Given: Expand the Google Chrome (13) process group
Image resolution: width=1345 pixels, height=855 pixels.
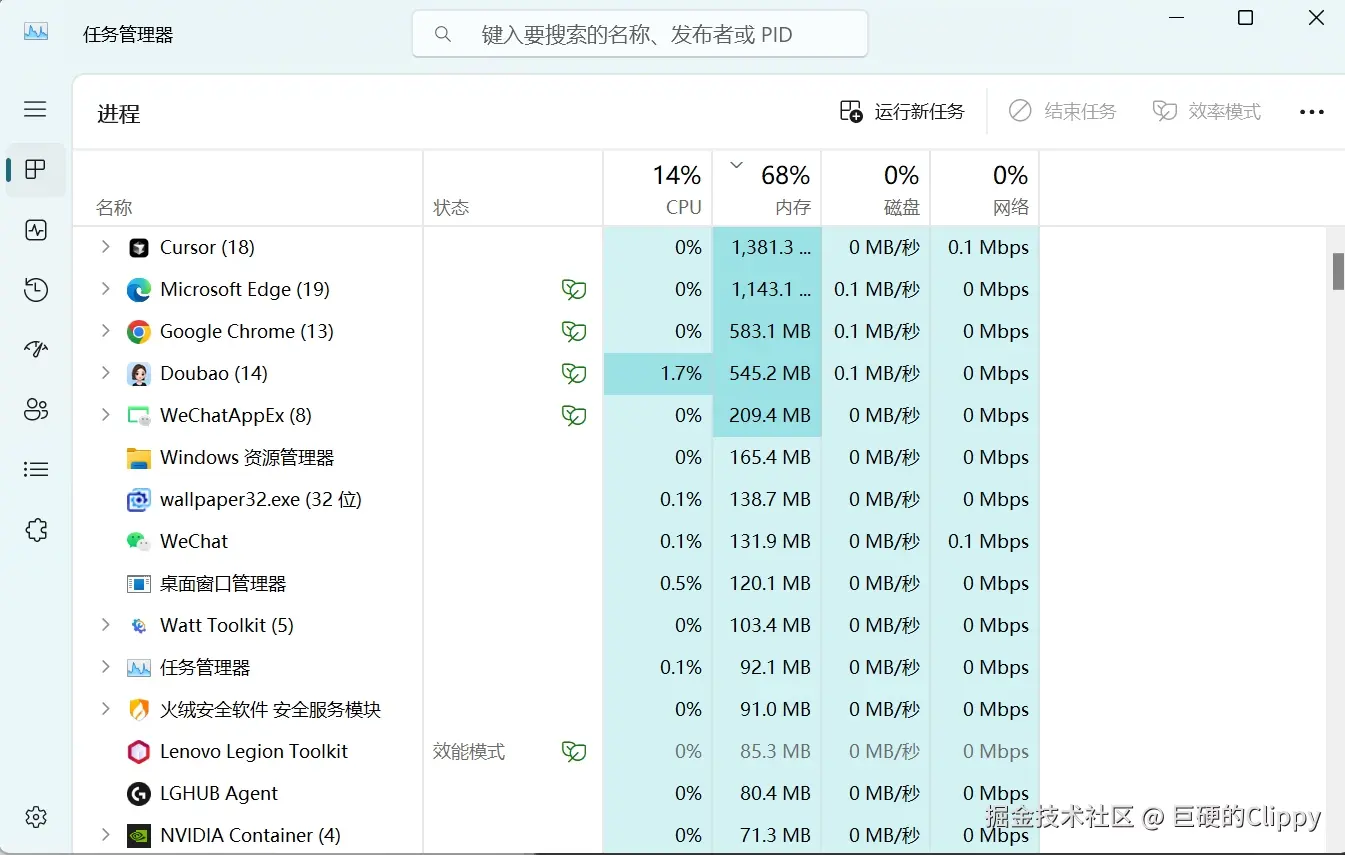Looking at the screenshot, I should coord(106,331).
